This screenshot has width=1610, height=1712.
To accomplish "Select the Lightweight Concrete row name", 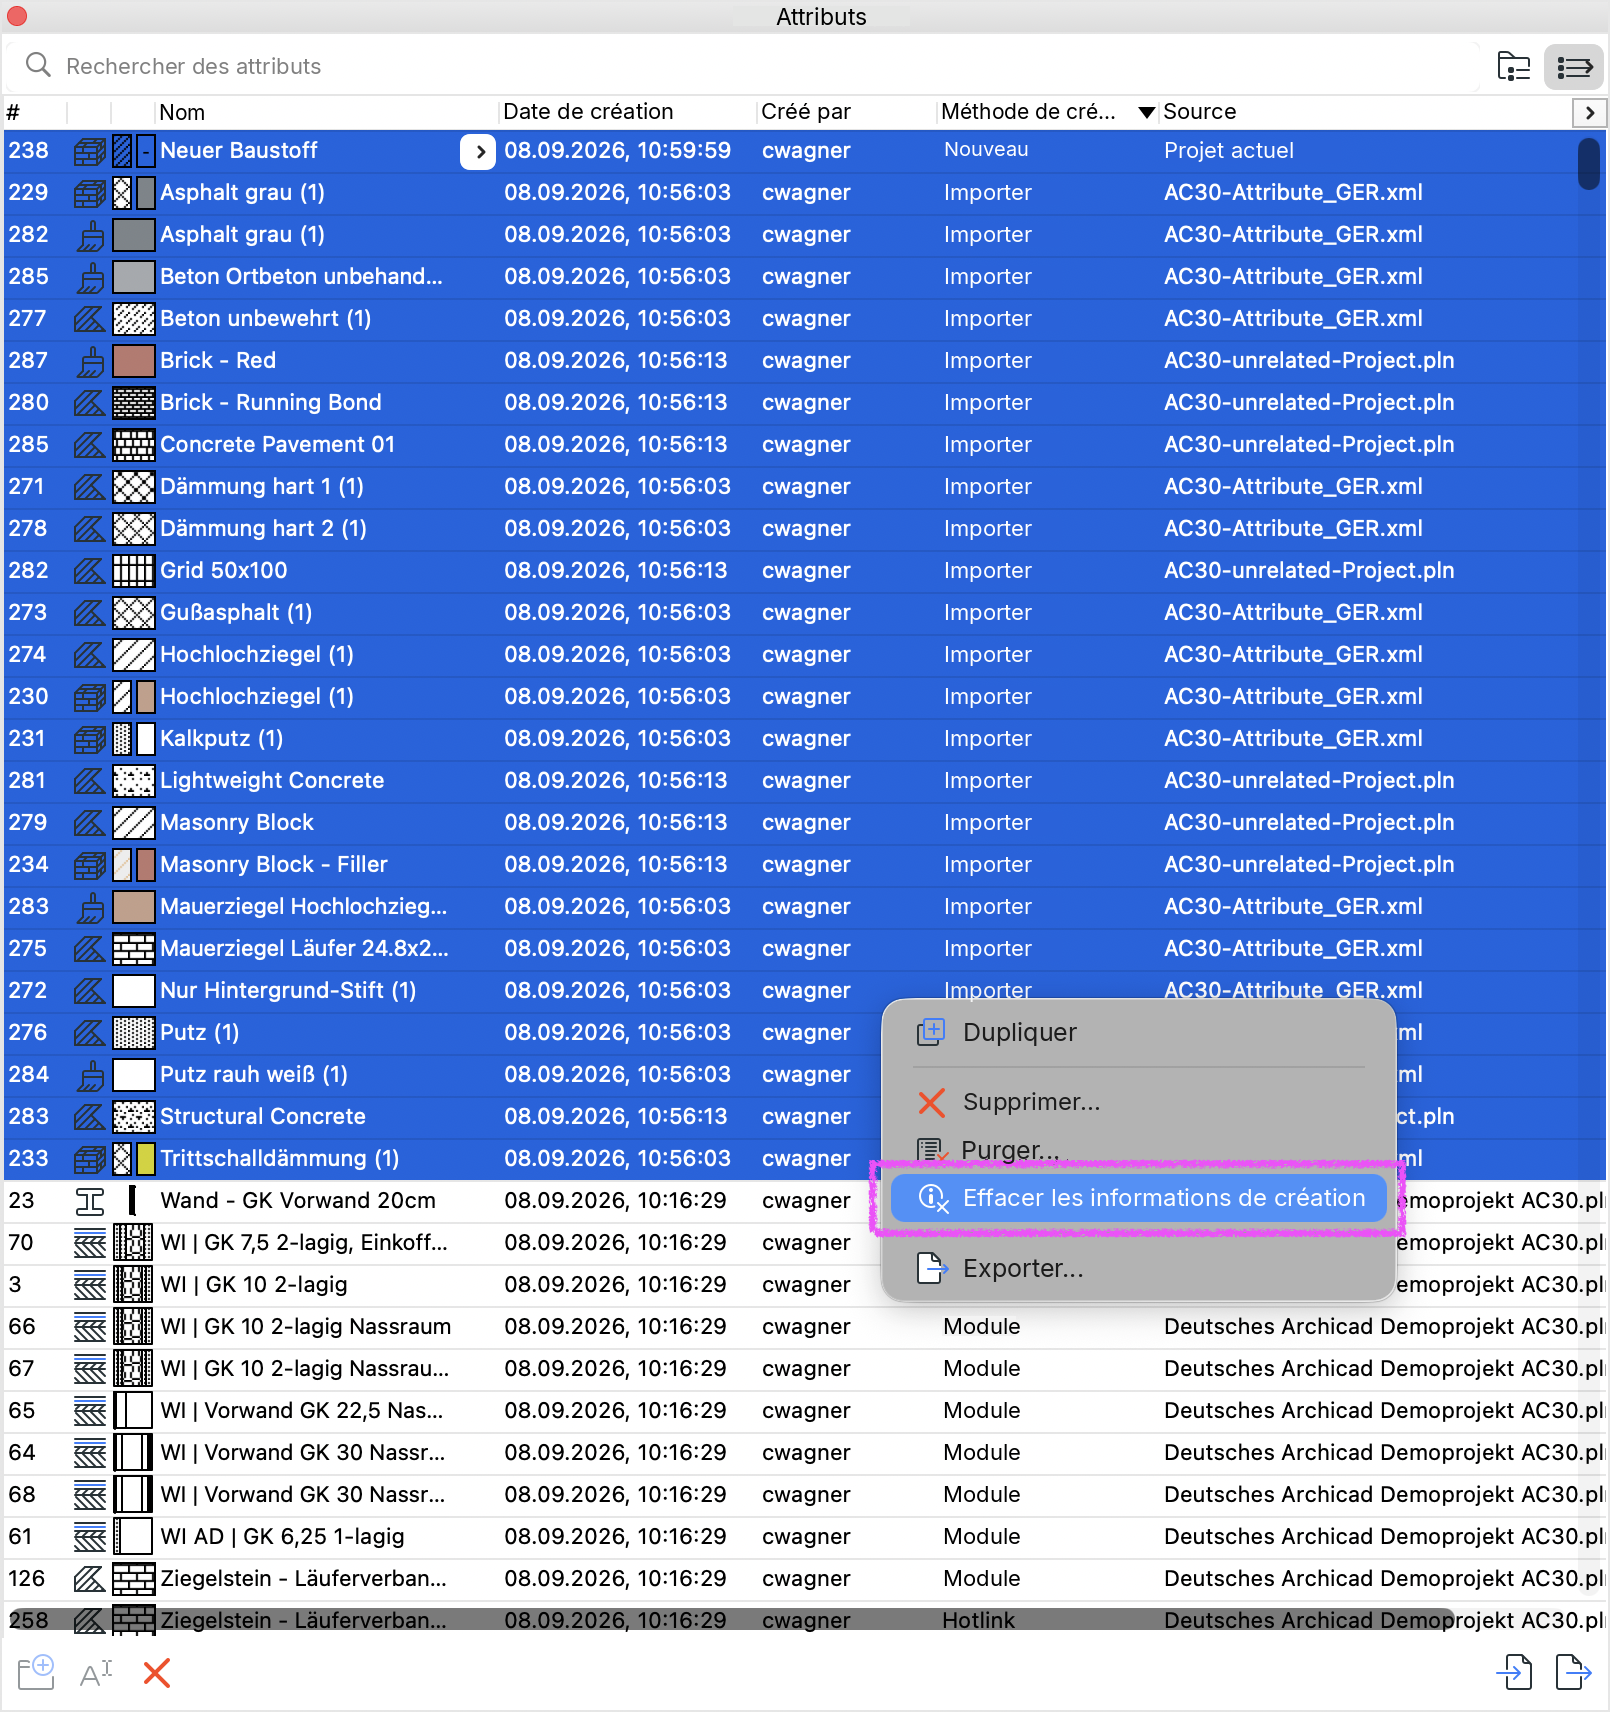I will (x=272, y=780).
